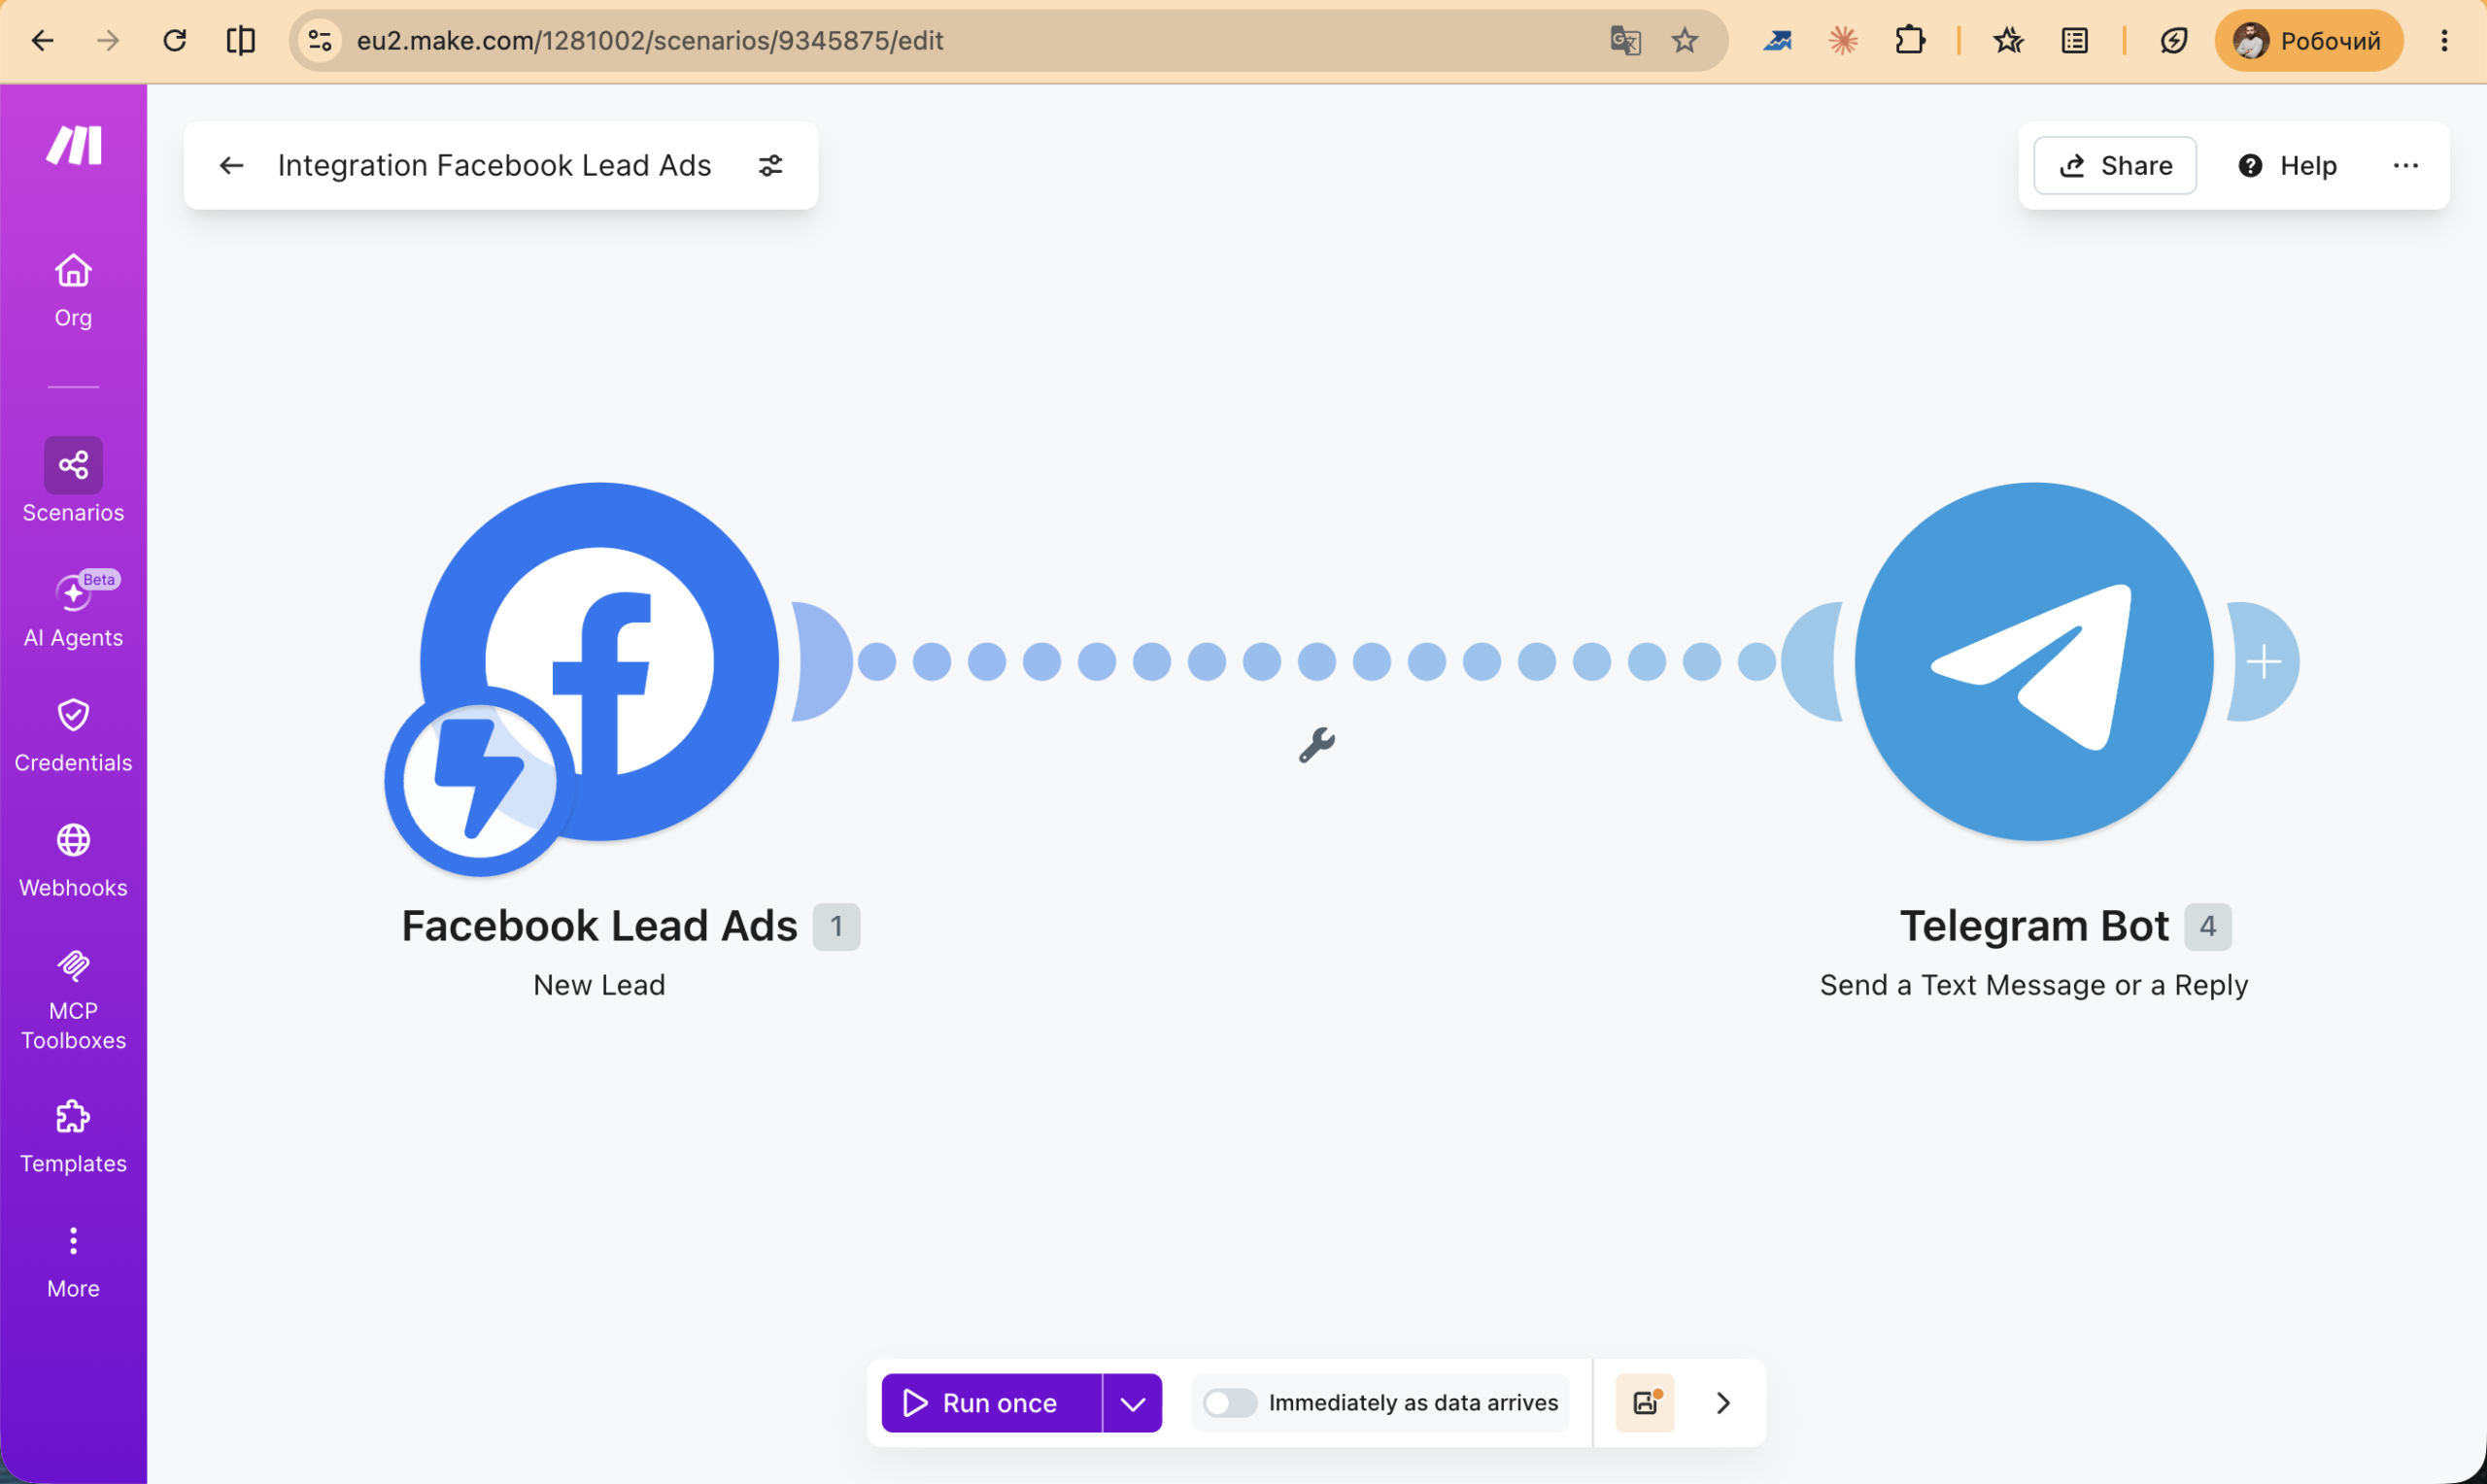The width and height of the screenshot is (2487, 1484).
Task: Expand the bottom toolbar chevron
Action: 1723,1402
